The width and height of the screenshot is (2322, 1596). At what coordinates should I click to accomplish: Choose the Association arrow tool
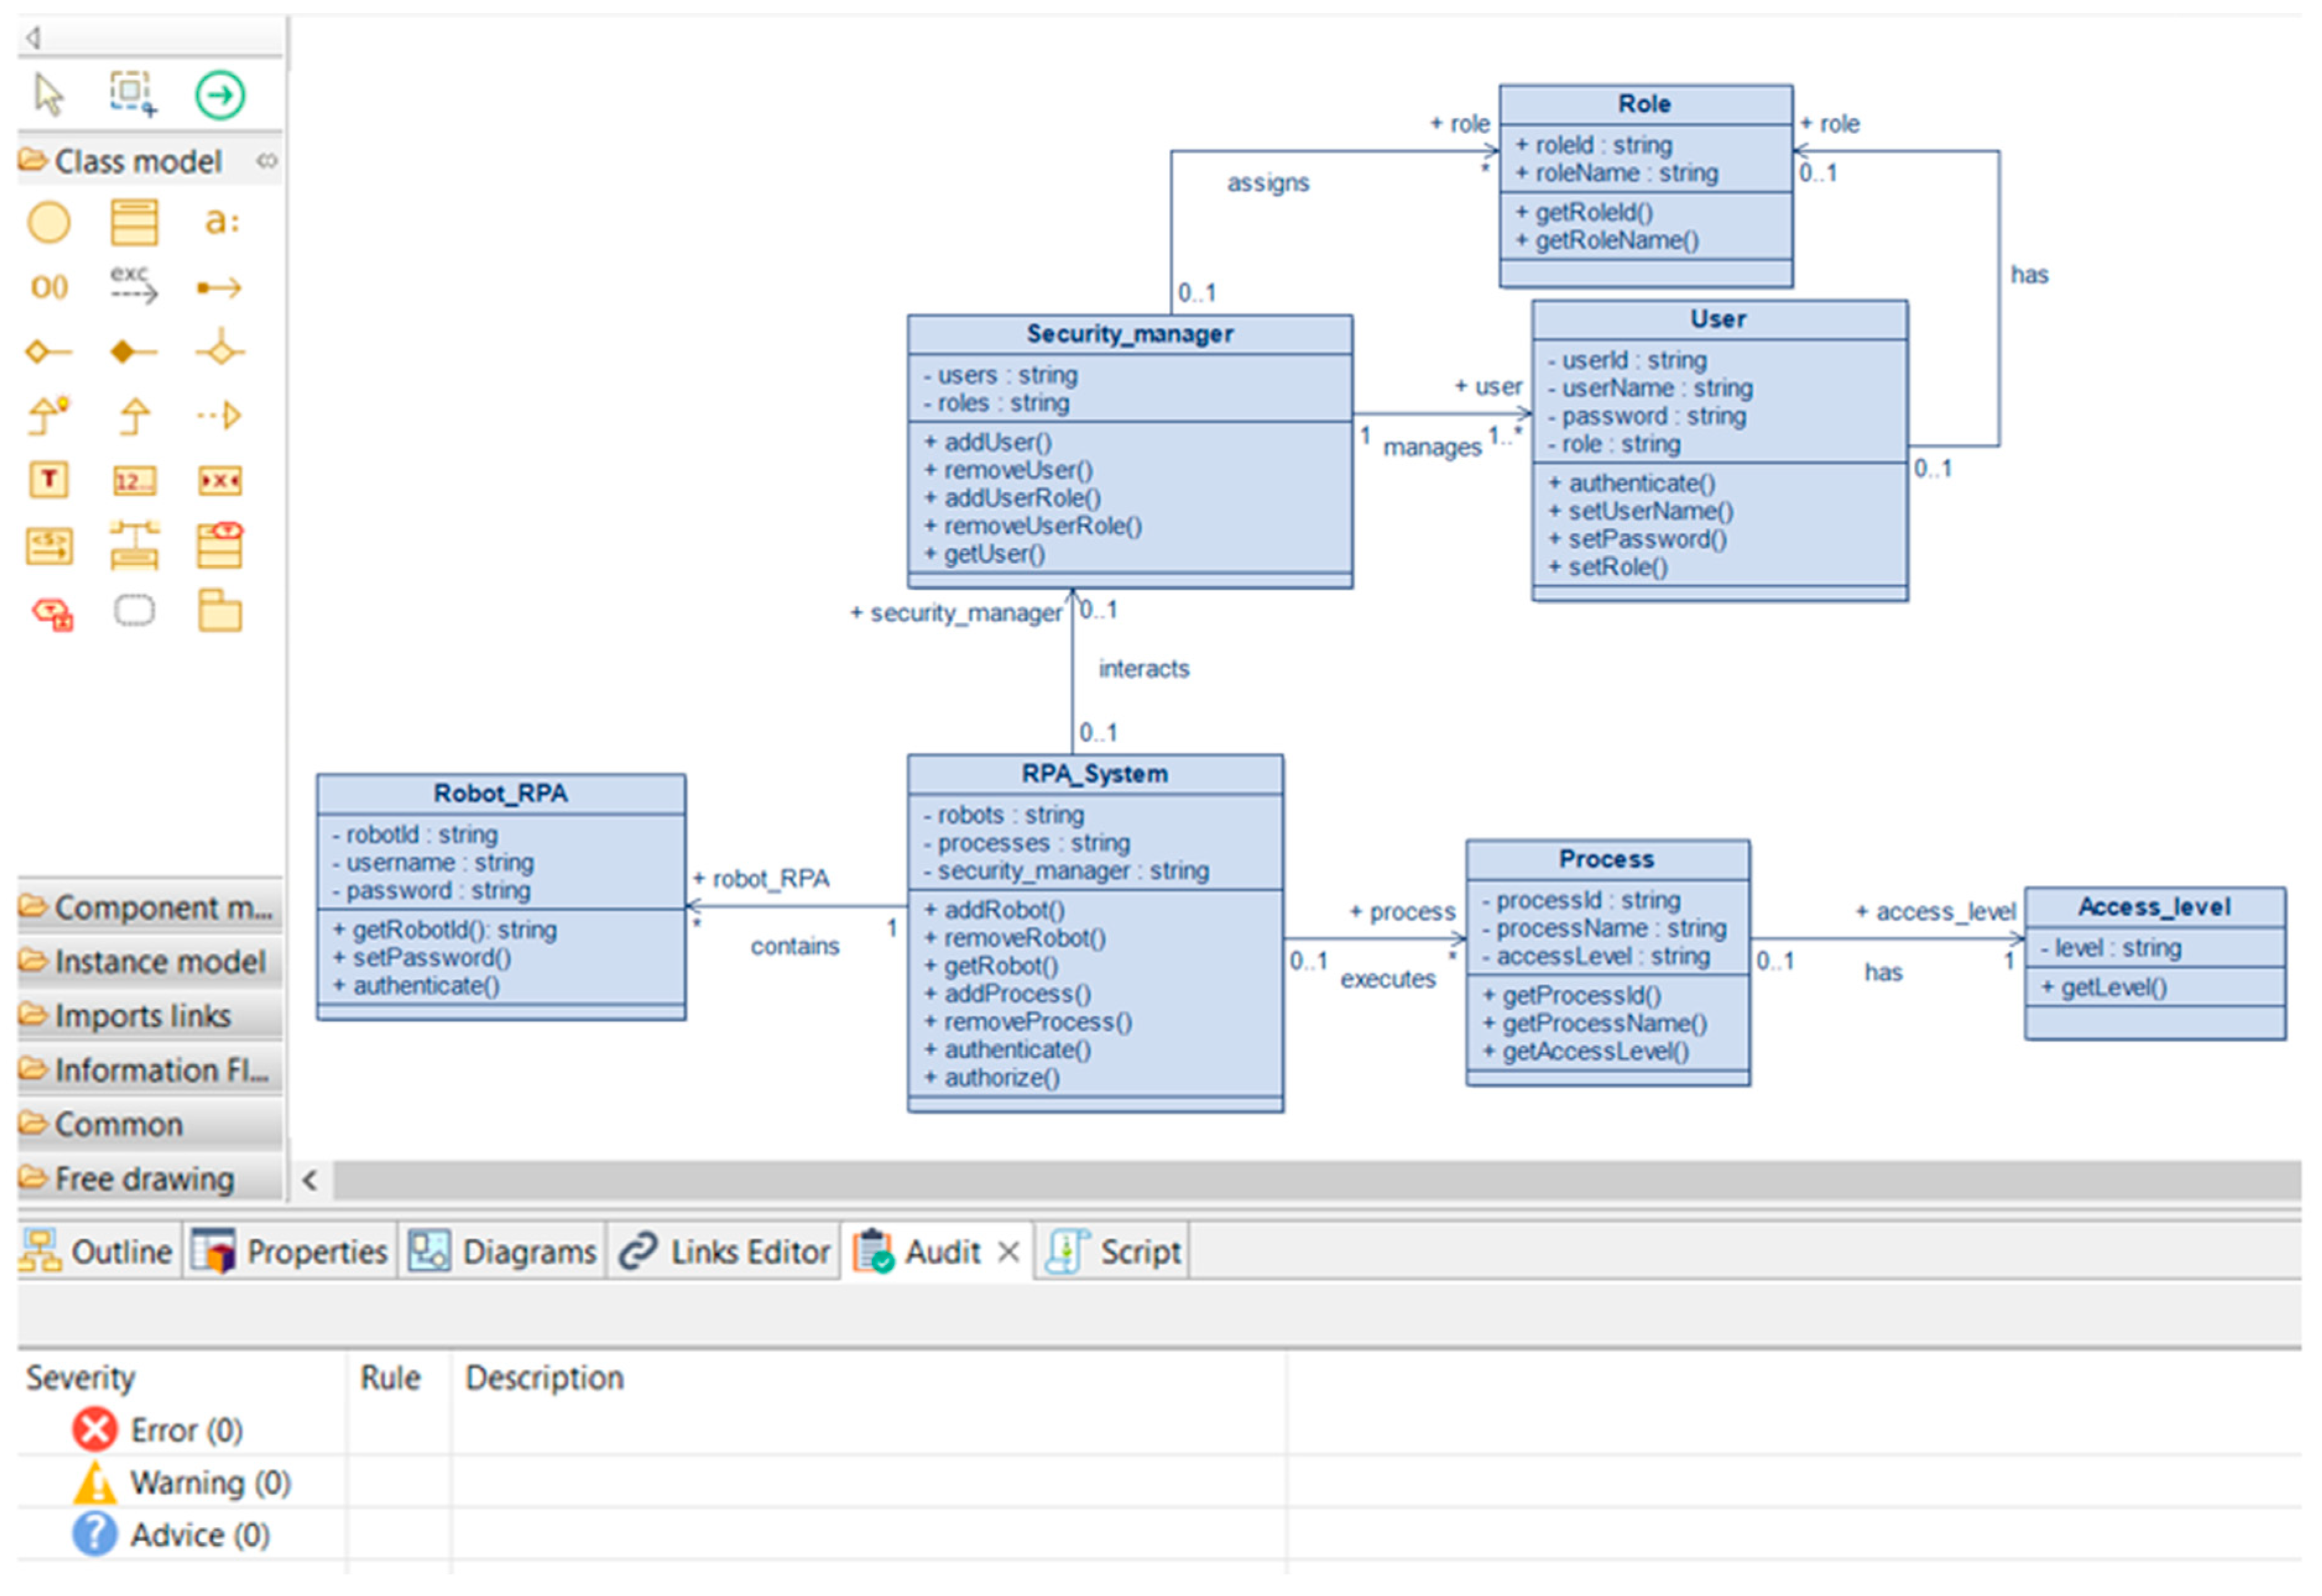pos(219,288)
